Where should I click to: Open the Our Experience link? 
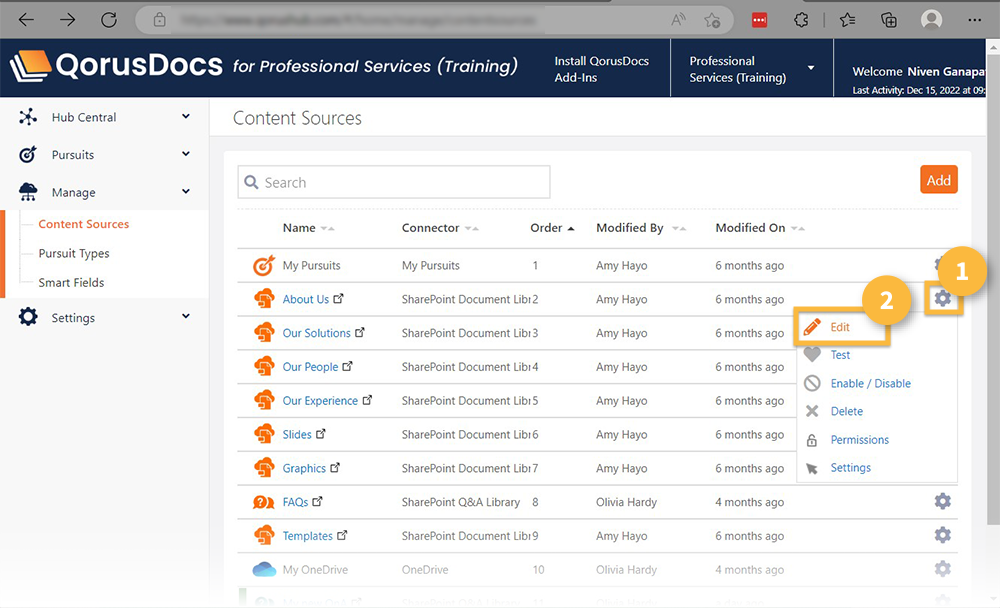(320, 401)
